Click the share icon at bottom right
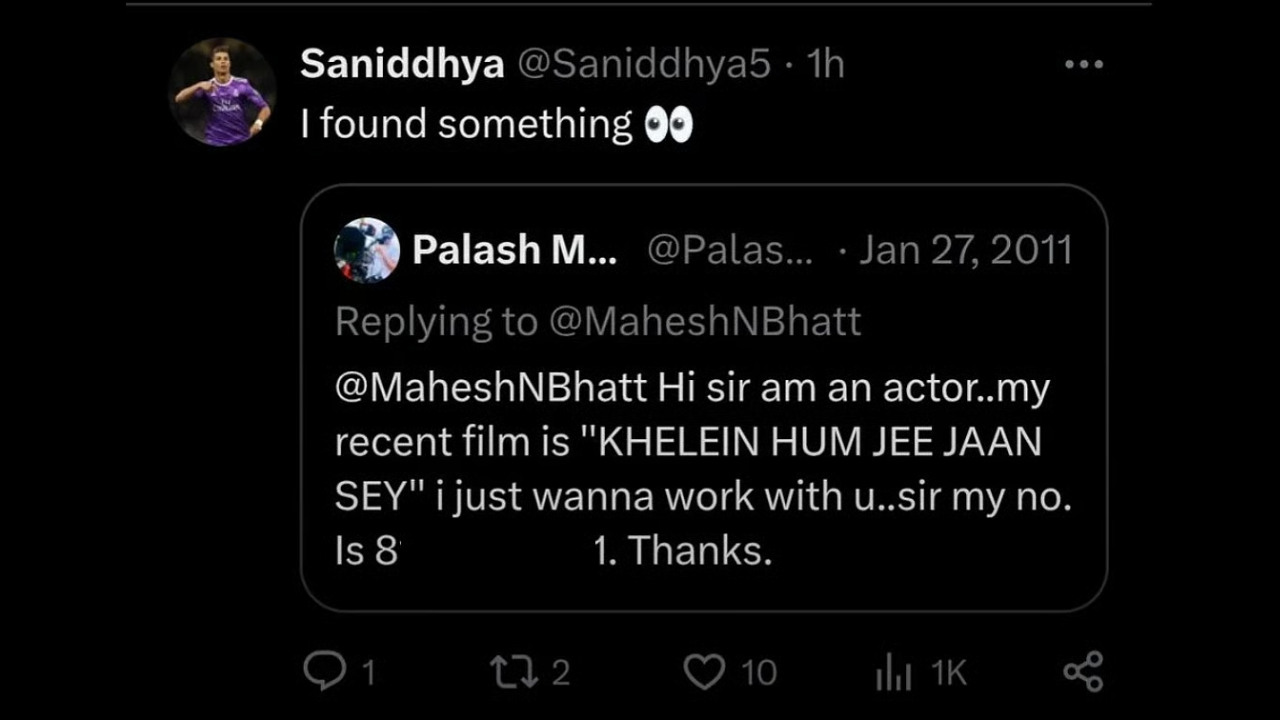Image resolution: width=1280 pixels, height=720 pixels. click(1084, 672)
